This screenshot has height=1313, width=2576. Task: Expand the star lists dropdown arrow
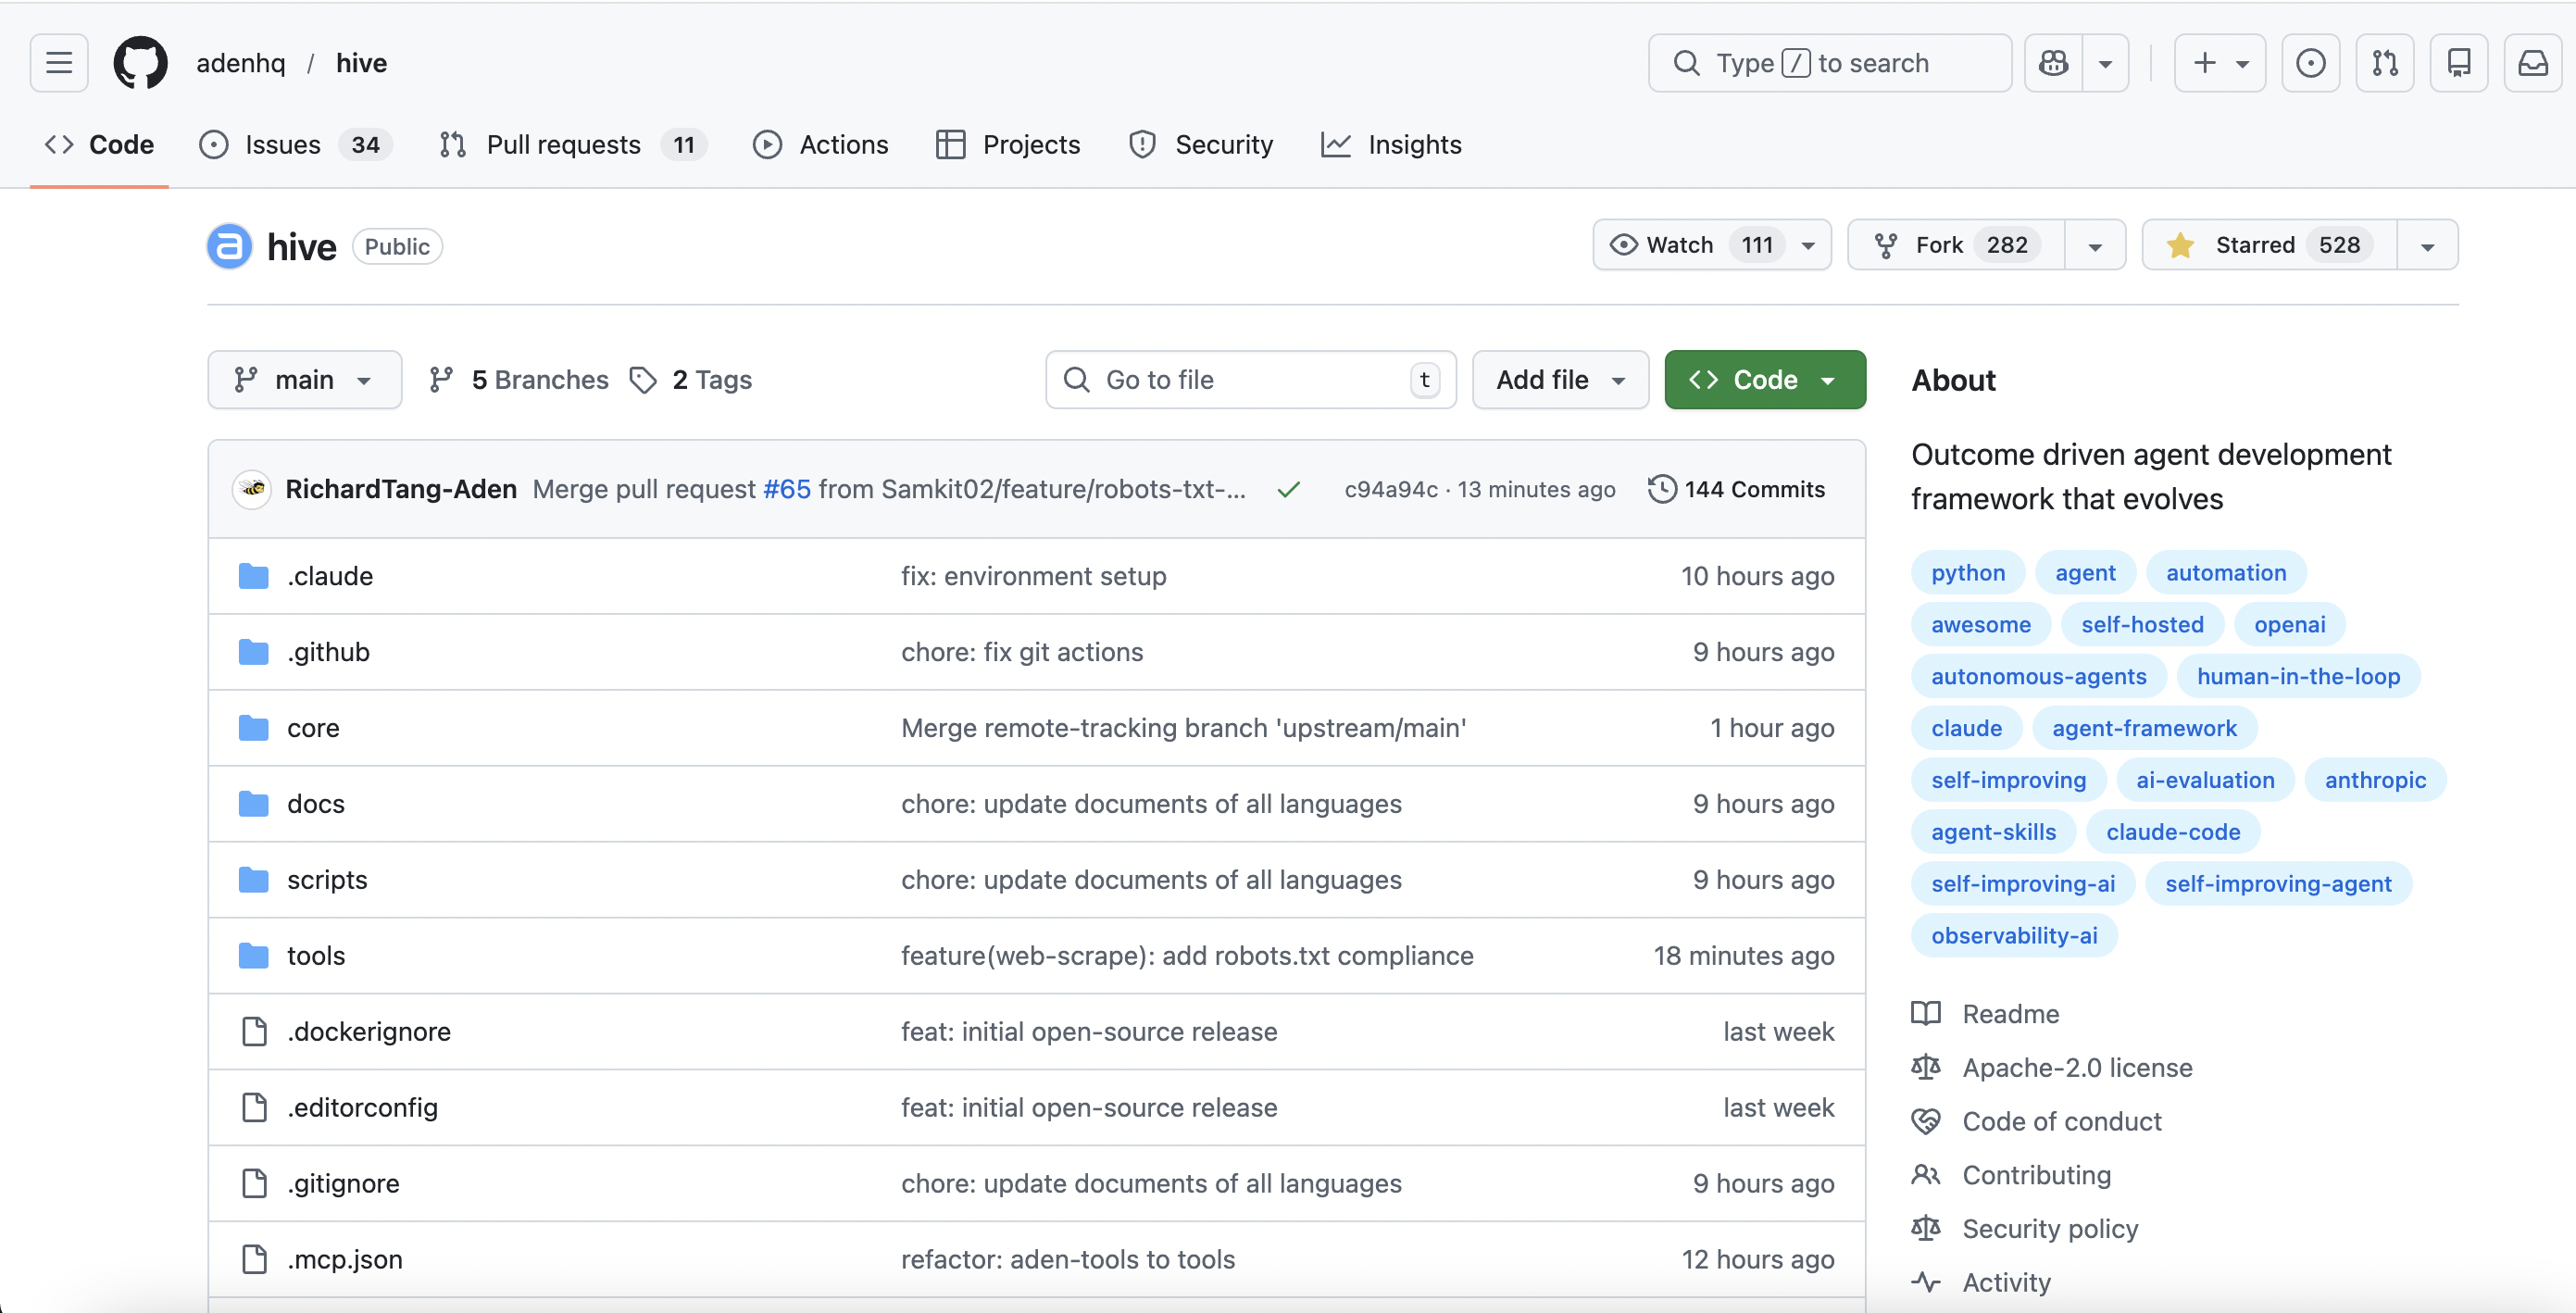2427,245
